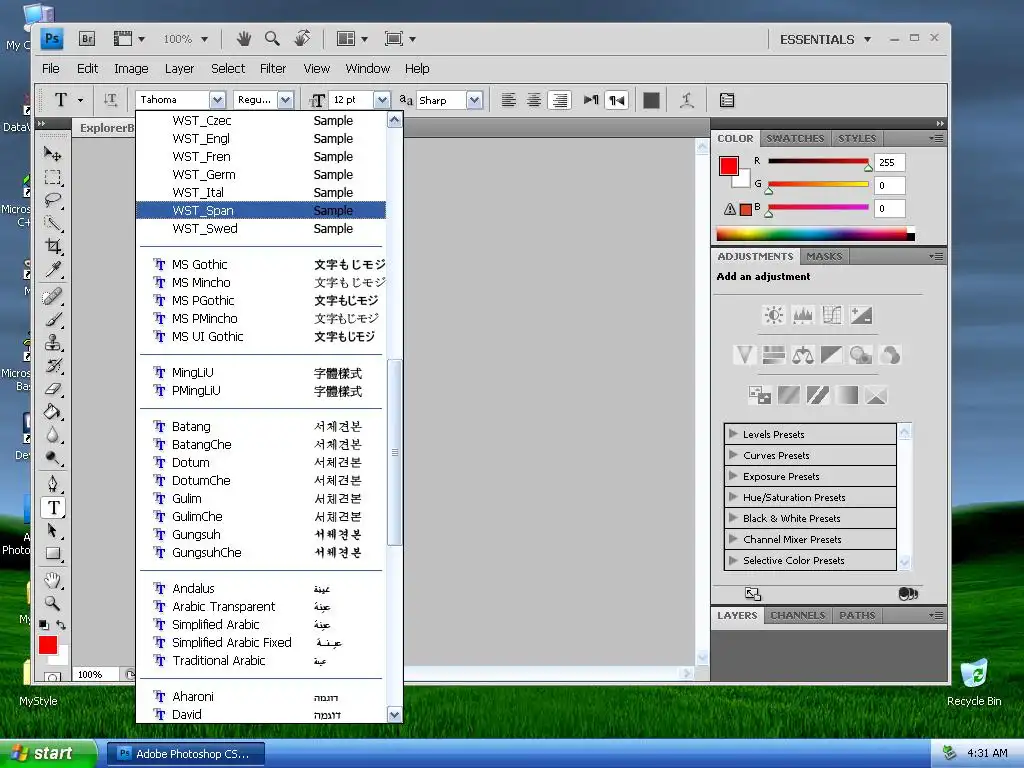Screen dimensions: 1024x768
Task: Set center align text
Action: [534, 100]
